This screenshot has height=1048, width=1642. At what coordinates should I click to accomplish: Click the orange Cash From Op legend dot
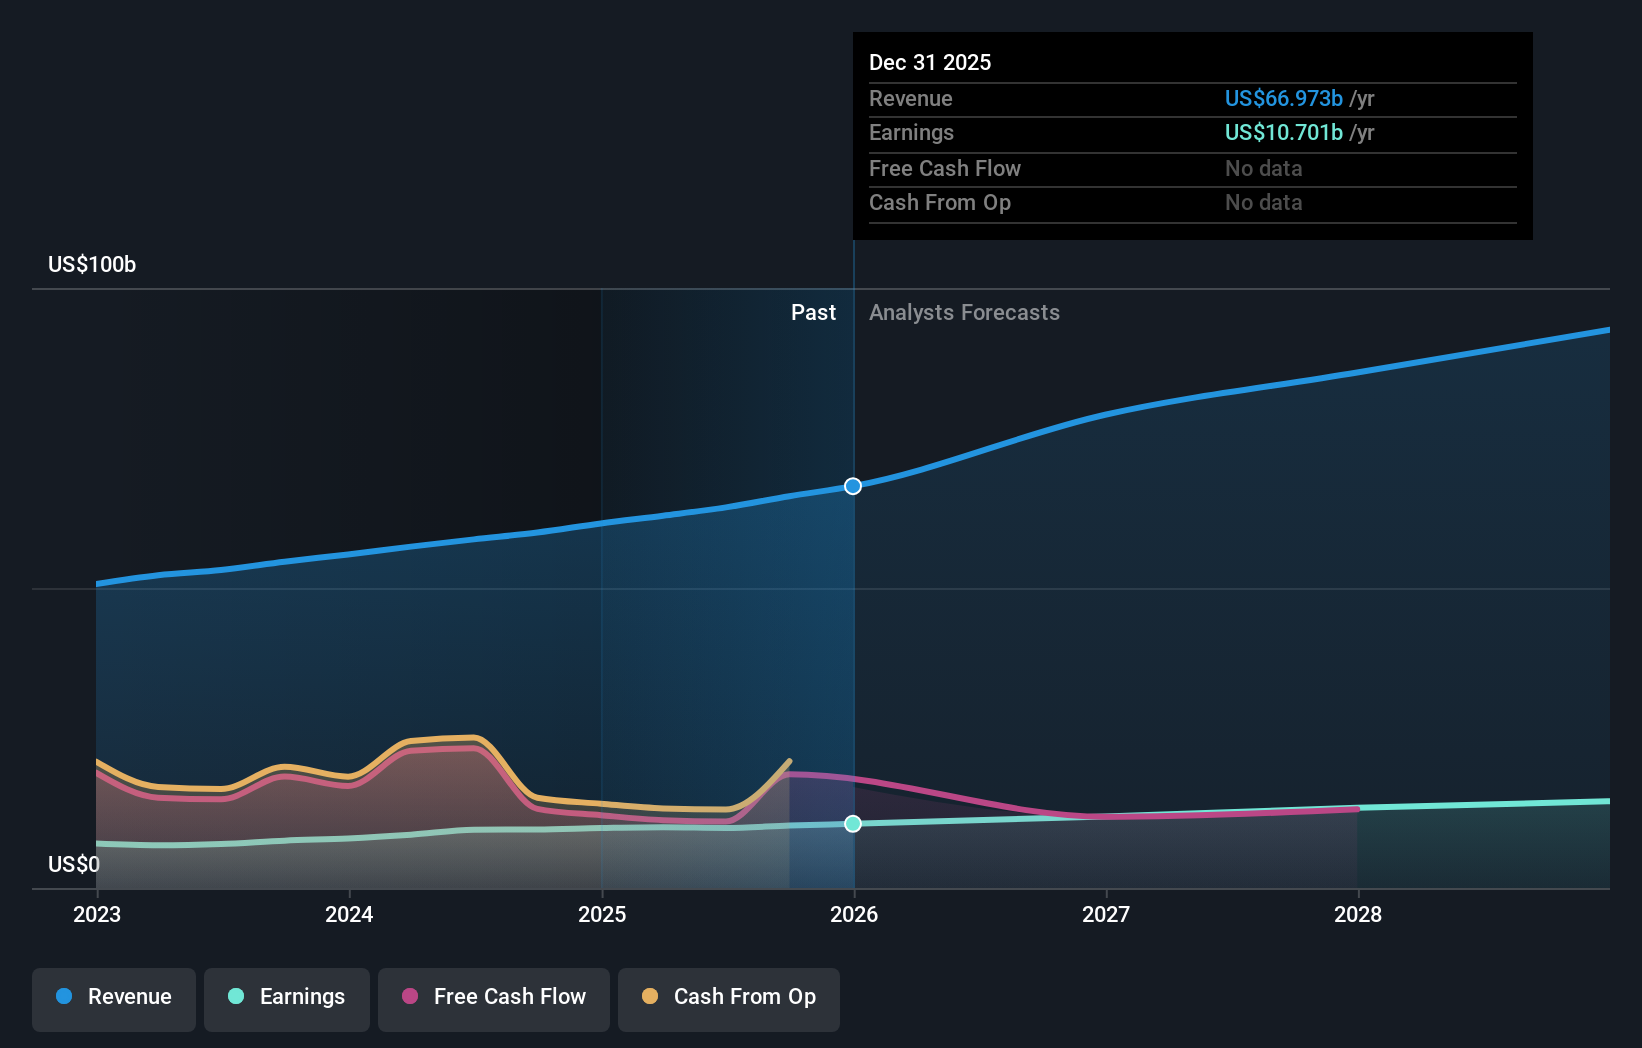[x=650, y=996]
